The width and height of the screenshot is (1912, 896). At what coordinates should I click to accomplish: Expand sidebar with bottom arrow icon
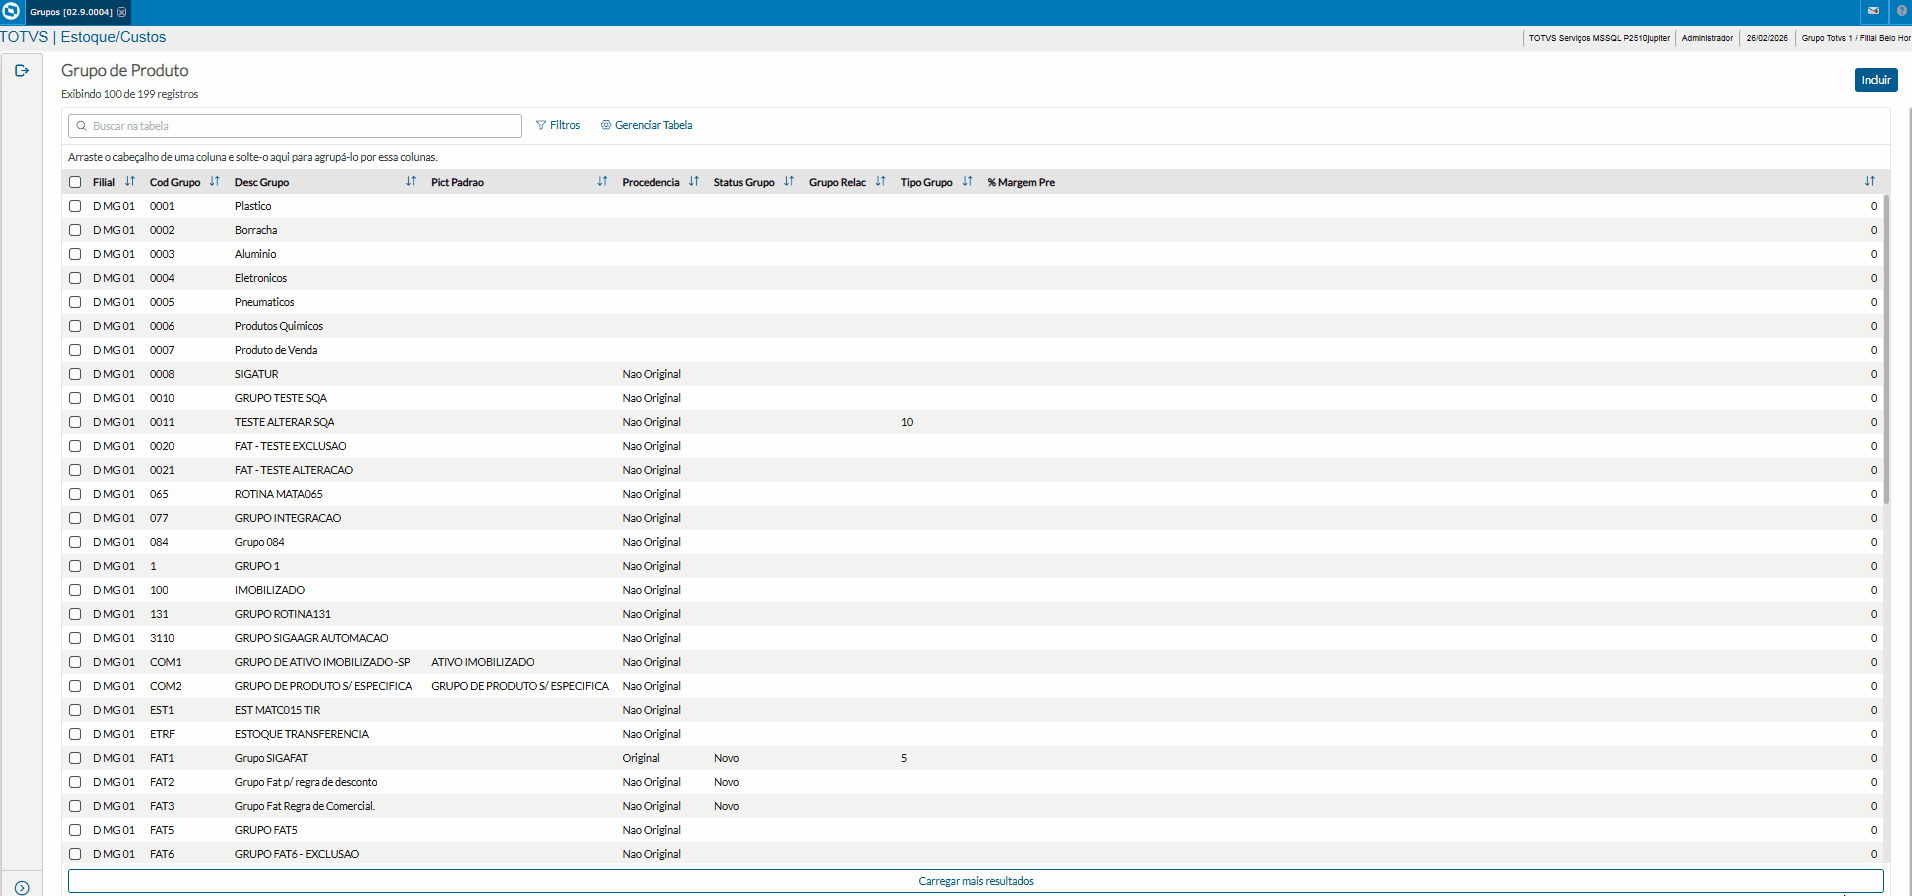point(22,887)
